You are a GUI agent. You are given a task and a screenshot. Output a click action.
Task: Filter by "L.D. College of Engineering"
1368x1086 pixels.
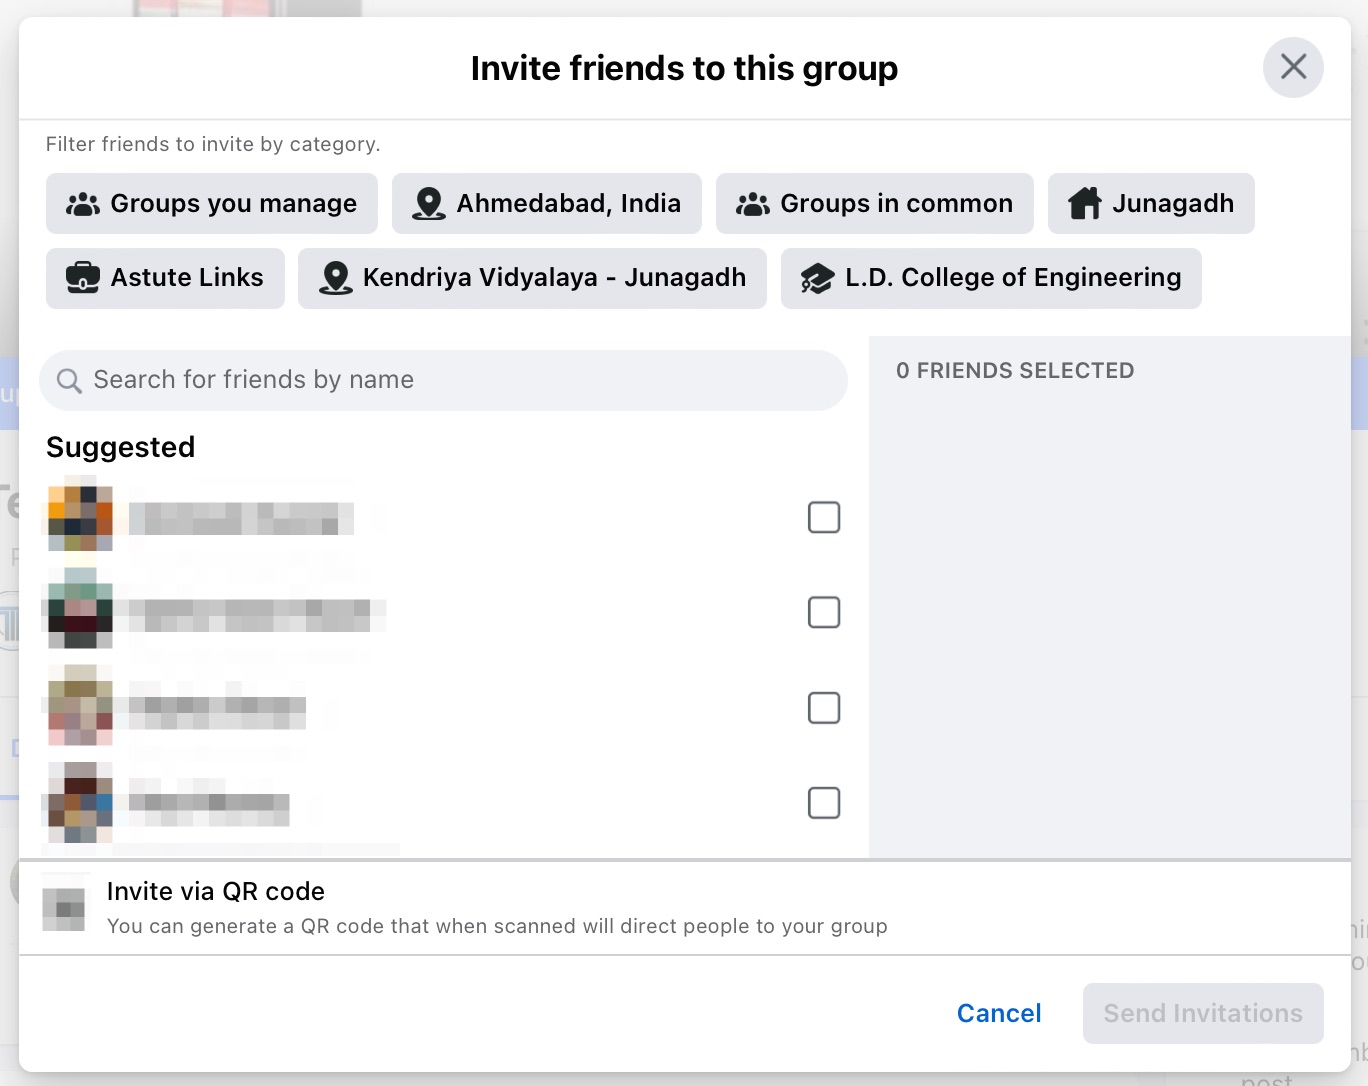tap(990, 278)
